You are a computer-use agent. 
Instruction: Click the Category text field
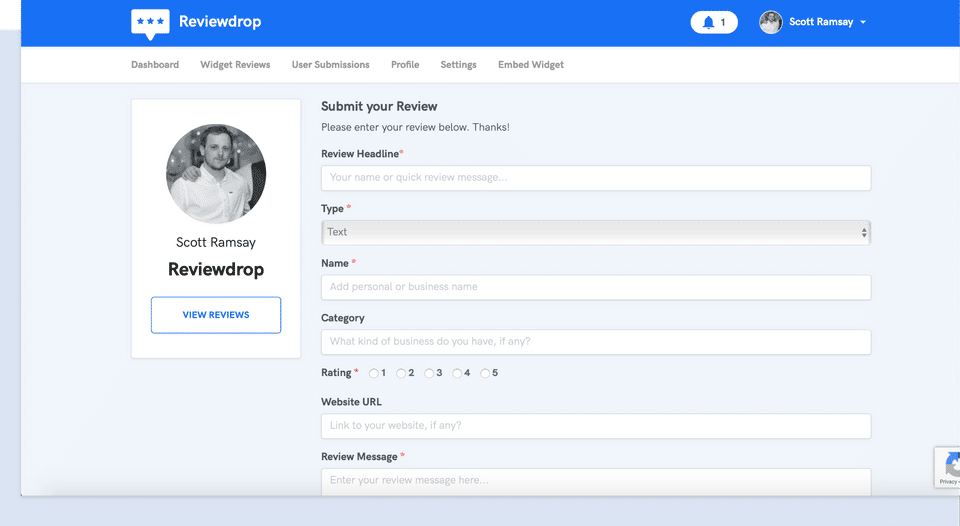595,342
